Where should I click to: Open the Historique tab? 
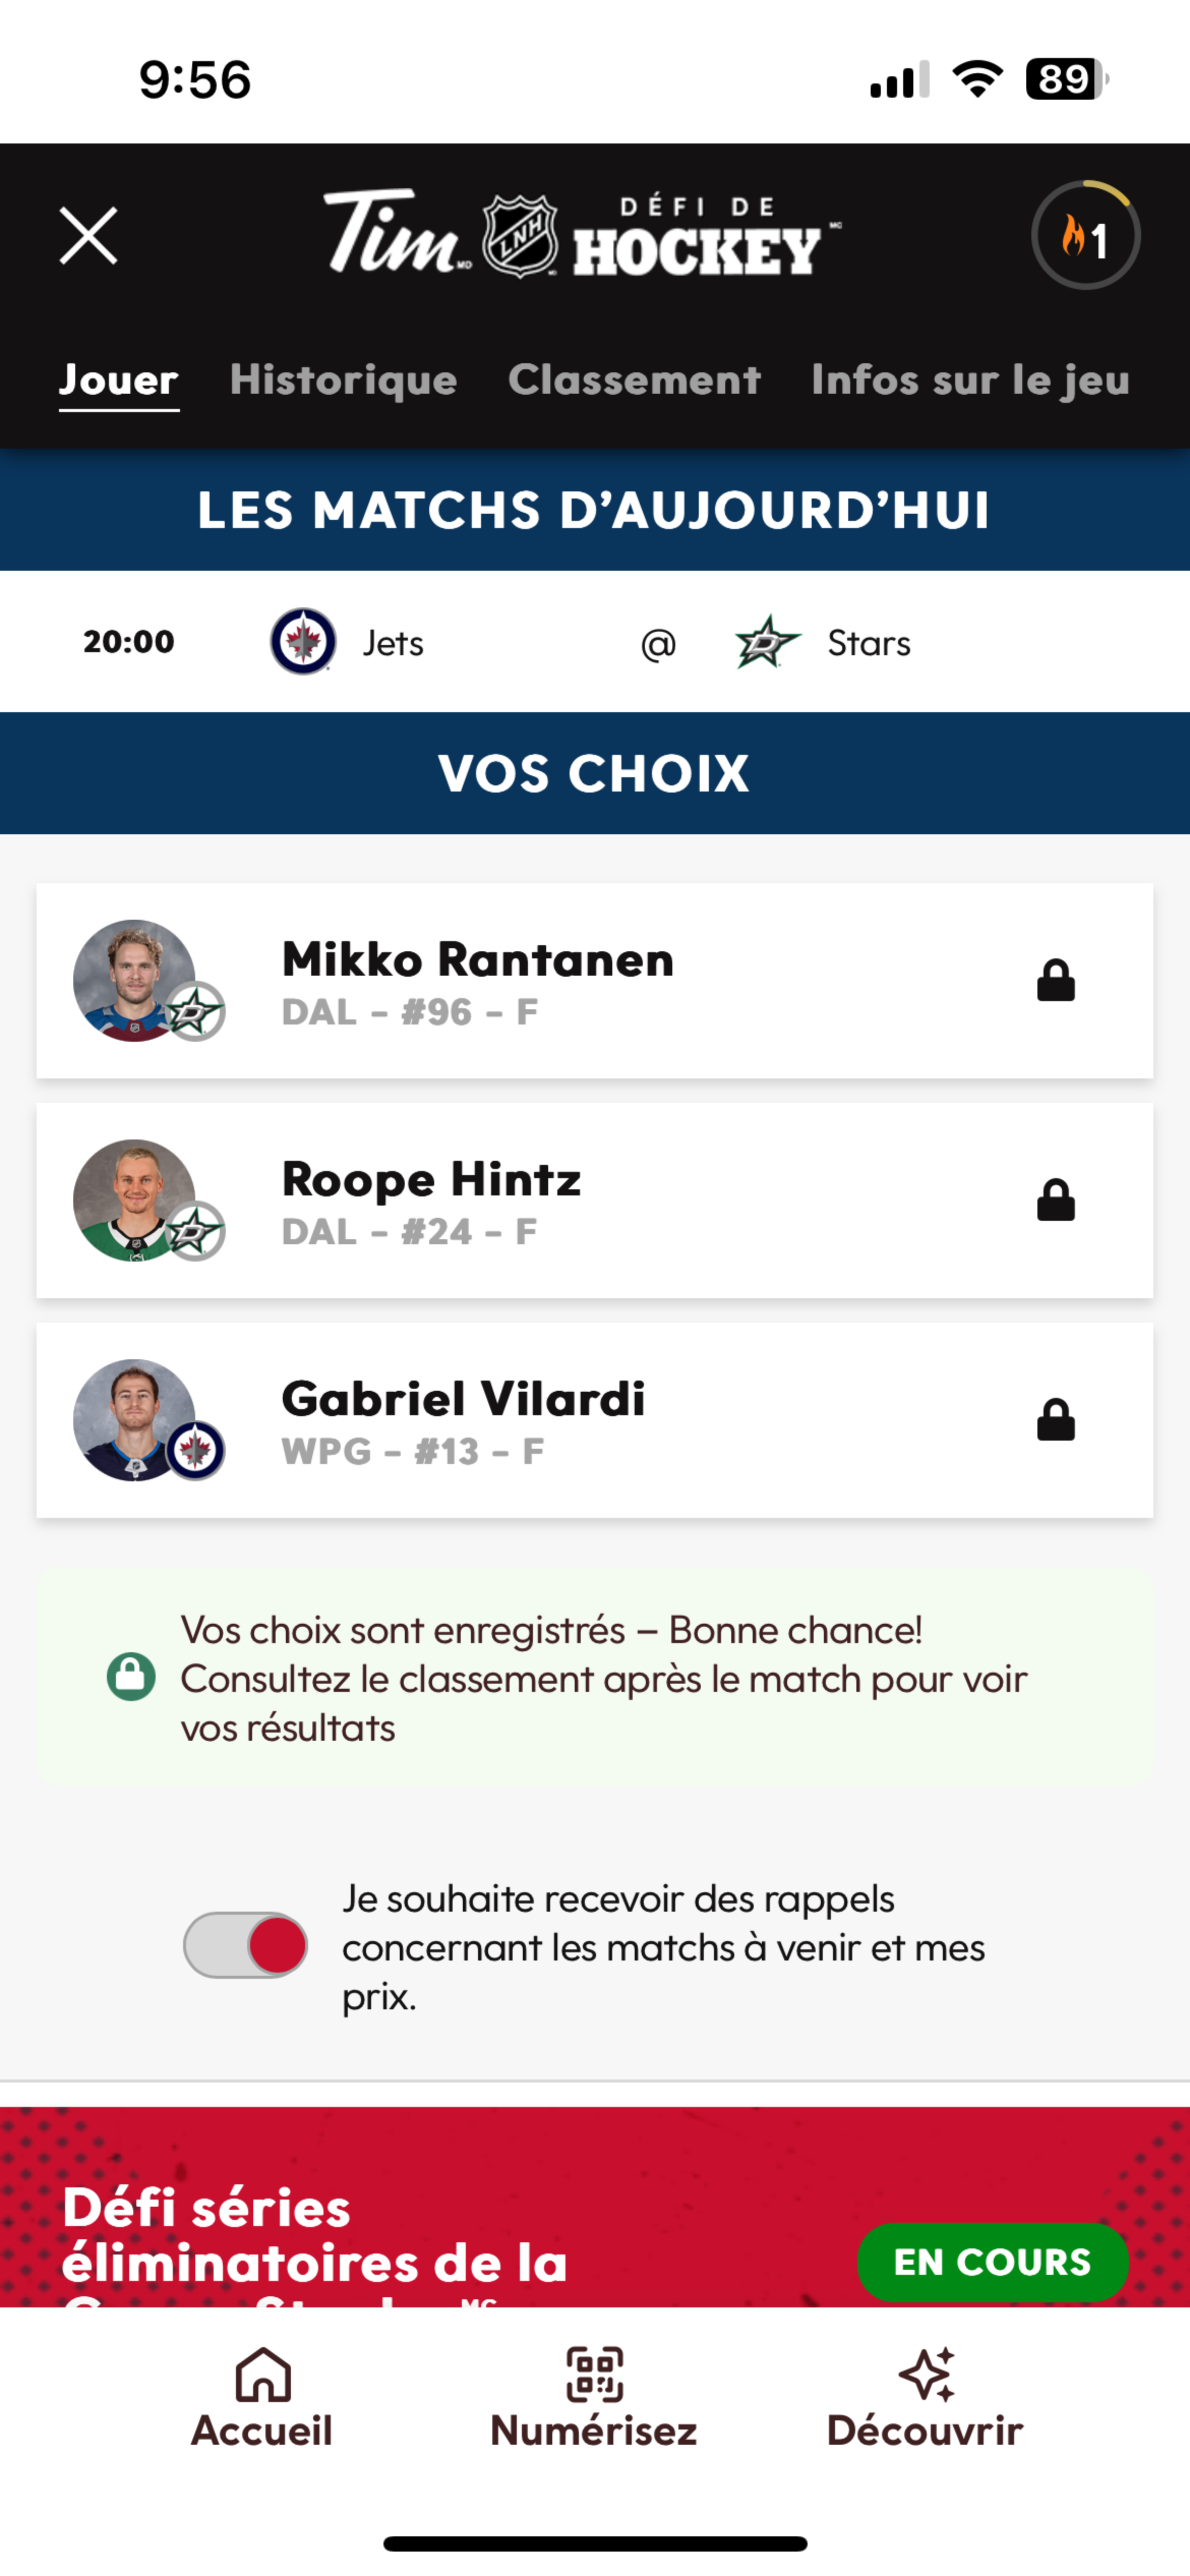343,380
